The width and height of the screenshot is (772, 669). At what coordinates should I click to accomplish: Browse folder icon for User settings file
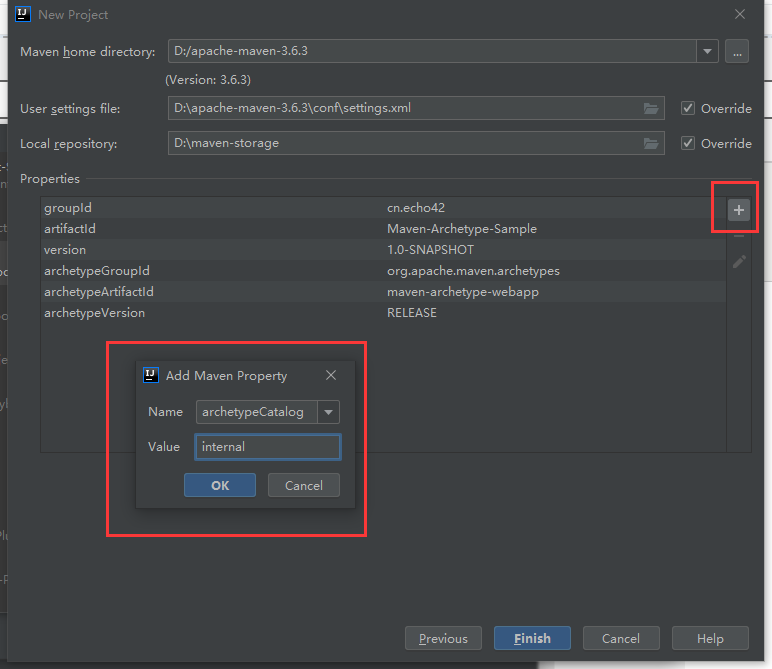click(x=651, y=108)
